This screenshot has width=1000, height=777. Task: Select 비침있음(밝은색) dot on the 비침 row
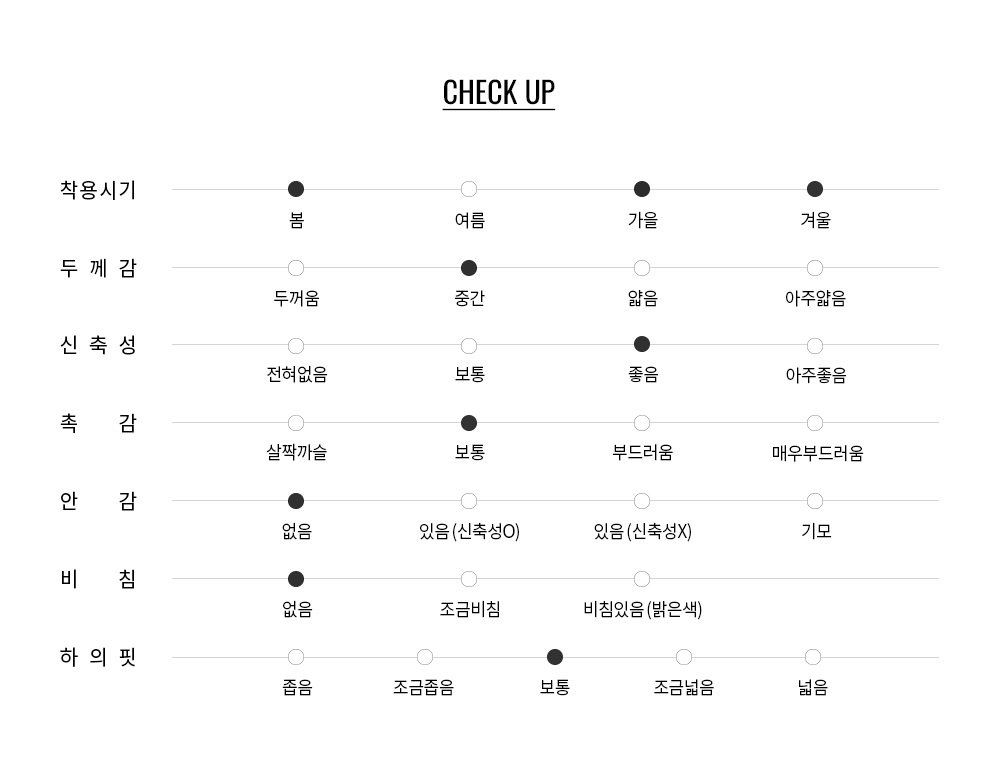tap(642, 579)
